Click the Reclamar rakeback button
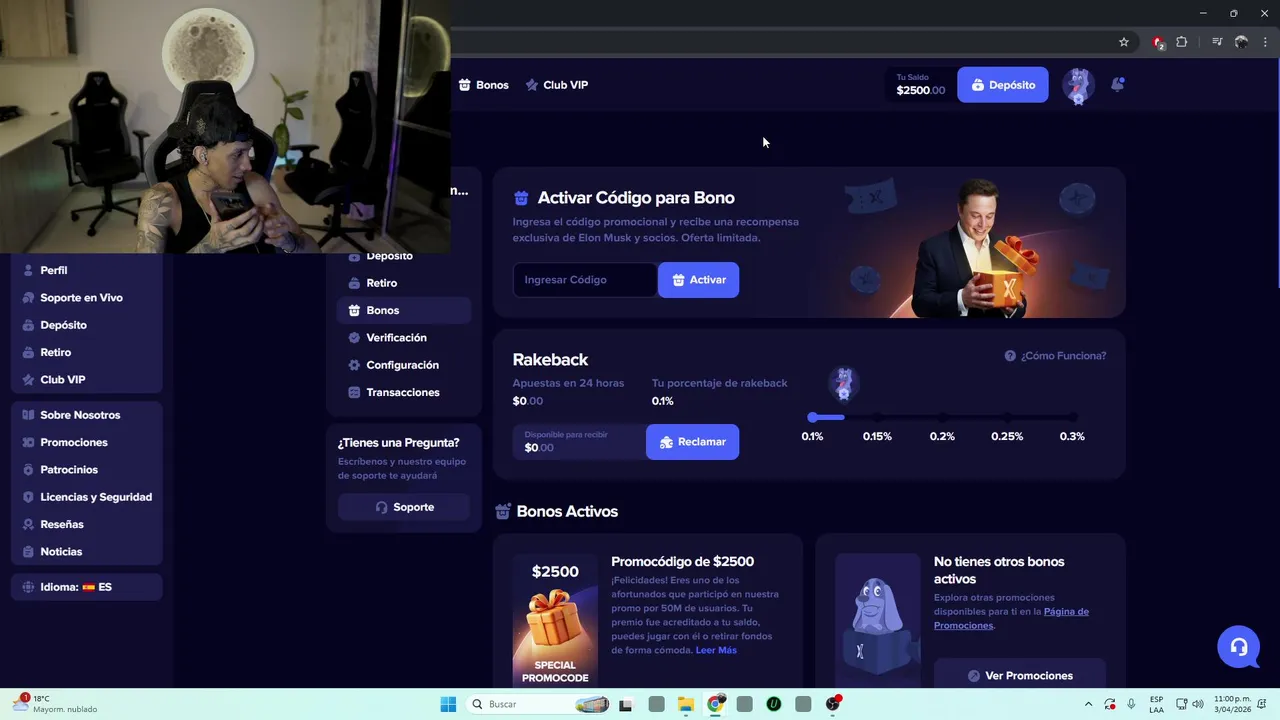The width and height of the screenshot is (1280, 720). [x=692, y=442]
